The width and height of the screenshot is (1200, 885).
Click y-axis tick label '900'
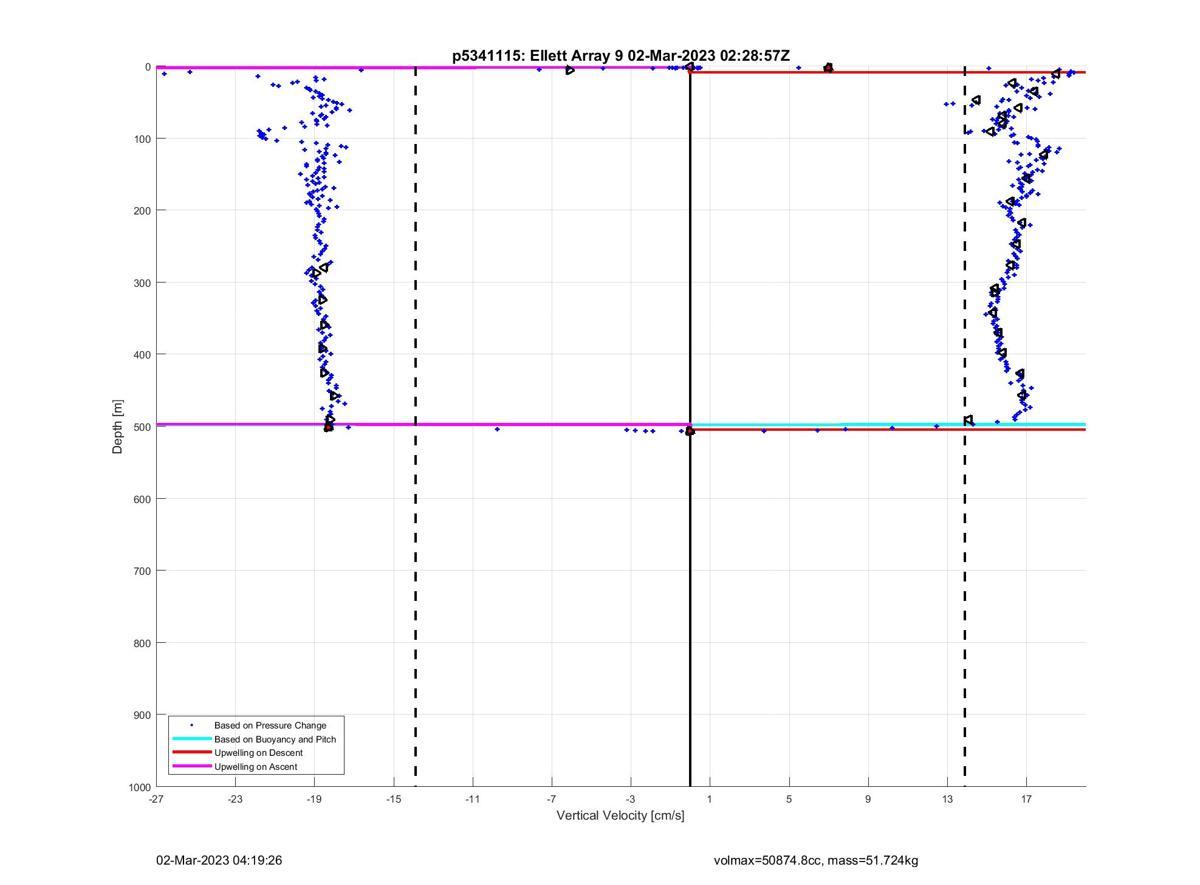coord(142,715)
